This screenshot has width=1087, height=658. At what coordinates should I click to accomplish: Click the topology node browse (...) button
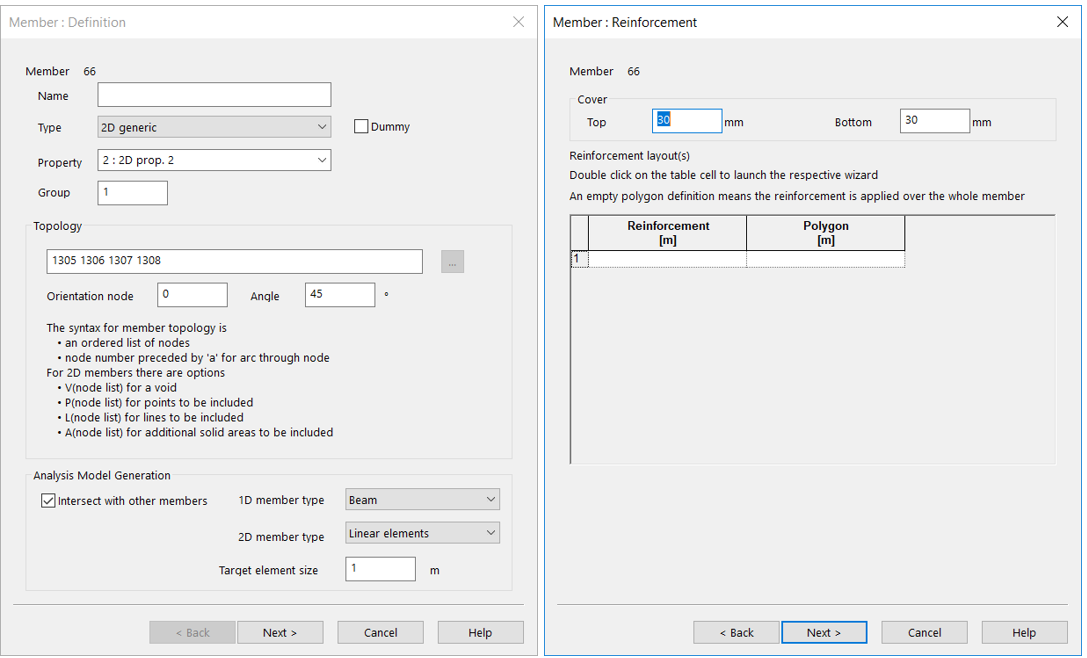click(452, 262)
